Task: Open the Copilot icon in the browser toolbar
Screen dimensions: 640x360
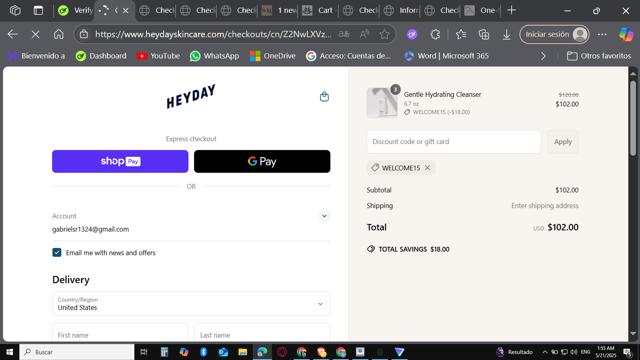Action: coord(626,34)
